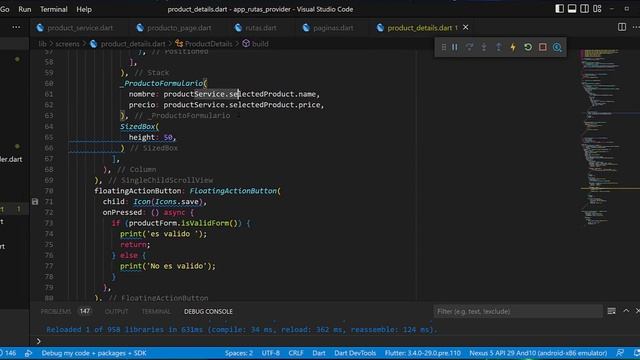Change end of line sequence CRLF
This screenshot has height=360, width=640.
[296, 353]
